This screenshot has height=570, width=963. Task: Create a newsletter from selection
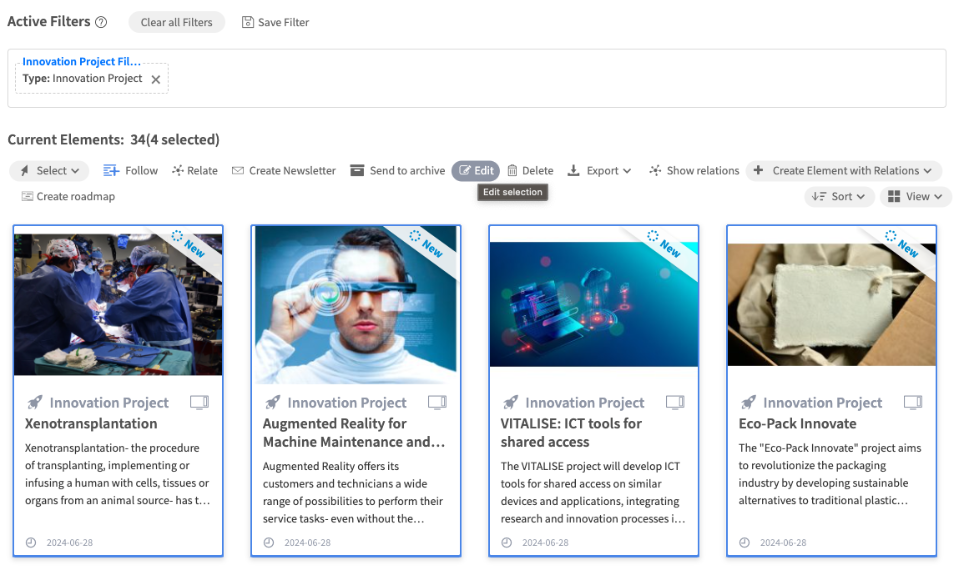tap(284, 171)
